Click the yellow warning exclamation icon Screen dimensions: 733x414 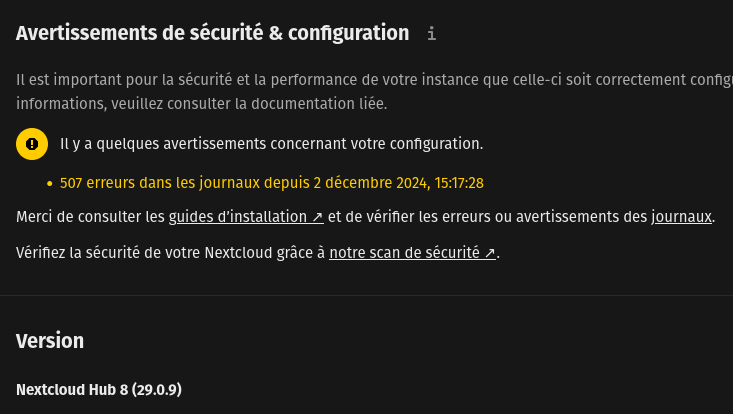32,144
